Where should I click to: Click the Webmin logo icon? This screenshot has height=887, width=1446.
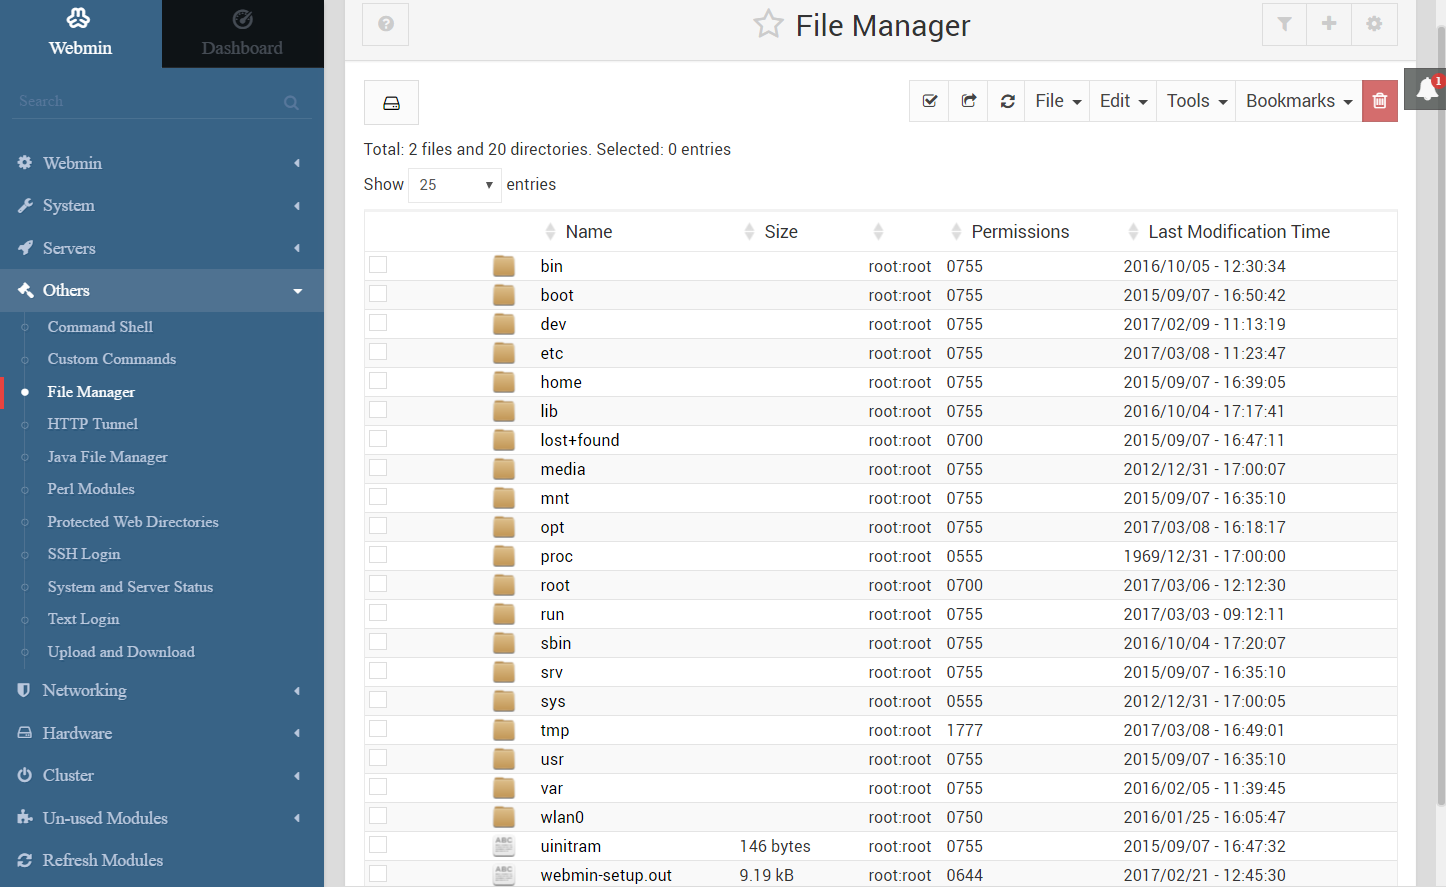pyautogui.click(x=79, y=18)
